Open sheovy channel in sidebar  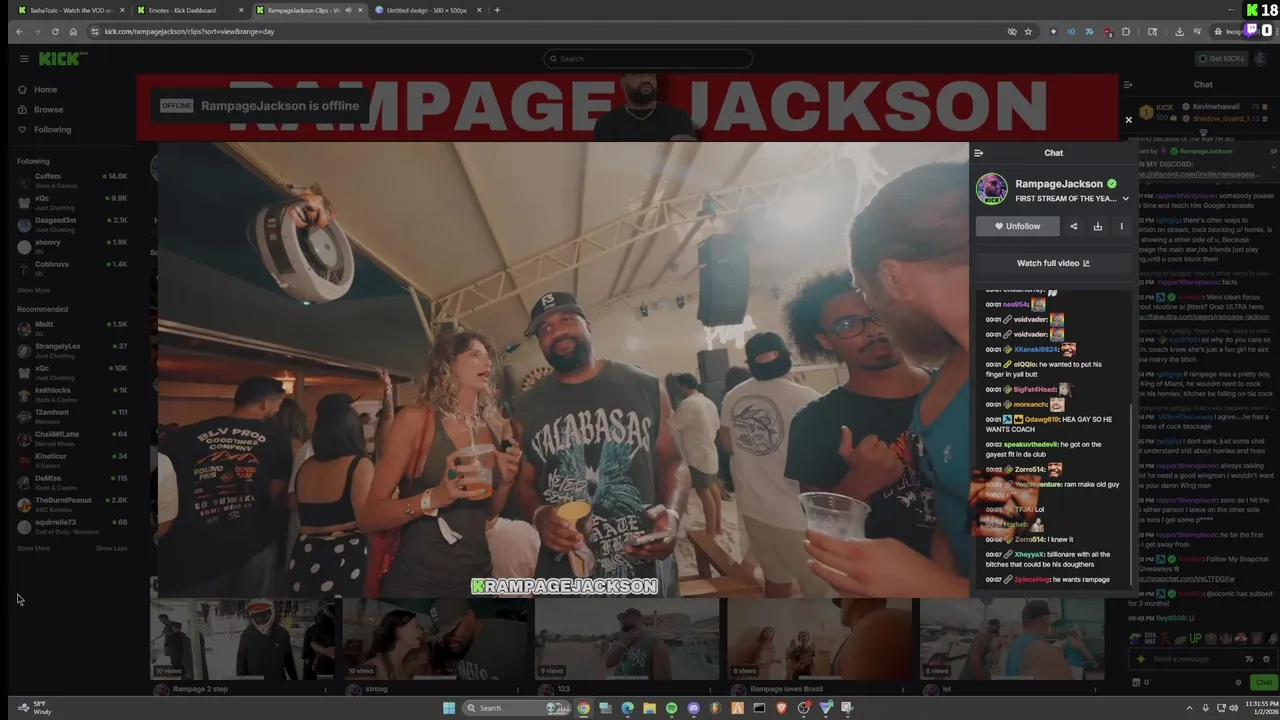coord(72,246)
